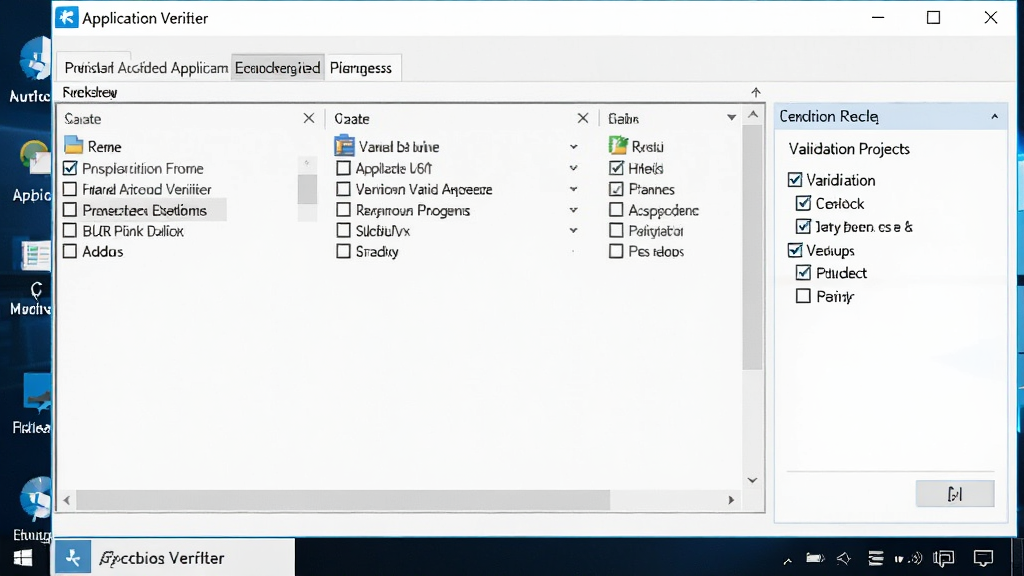Click the upward arrow above the list
1024x576 pixels.
[756, 92]
